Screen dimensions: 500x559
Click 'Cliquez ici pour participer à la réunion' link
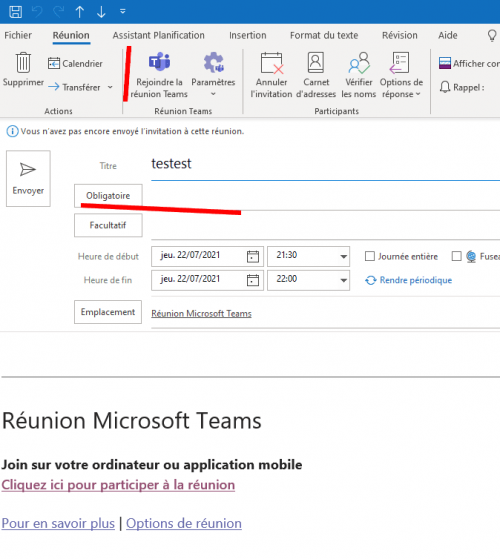pyautogui.click(x=118, y=485)
